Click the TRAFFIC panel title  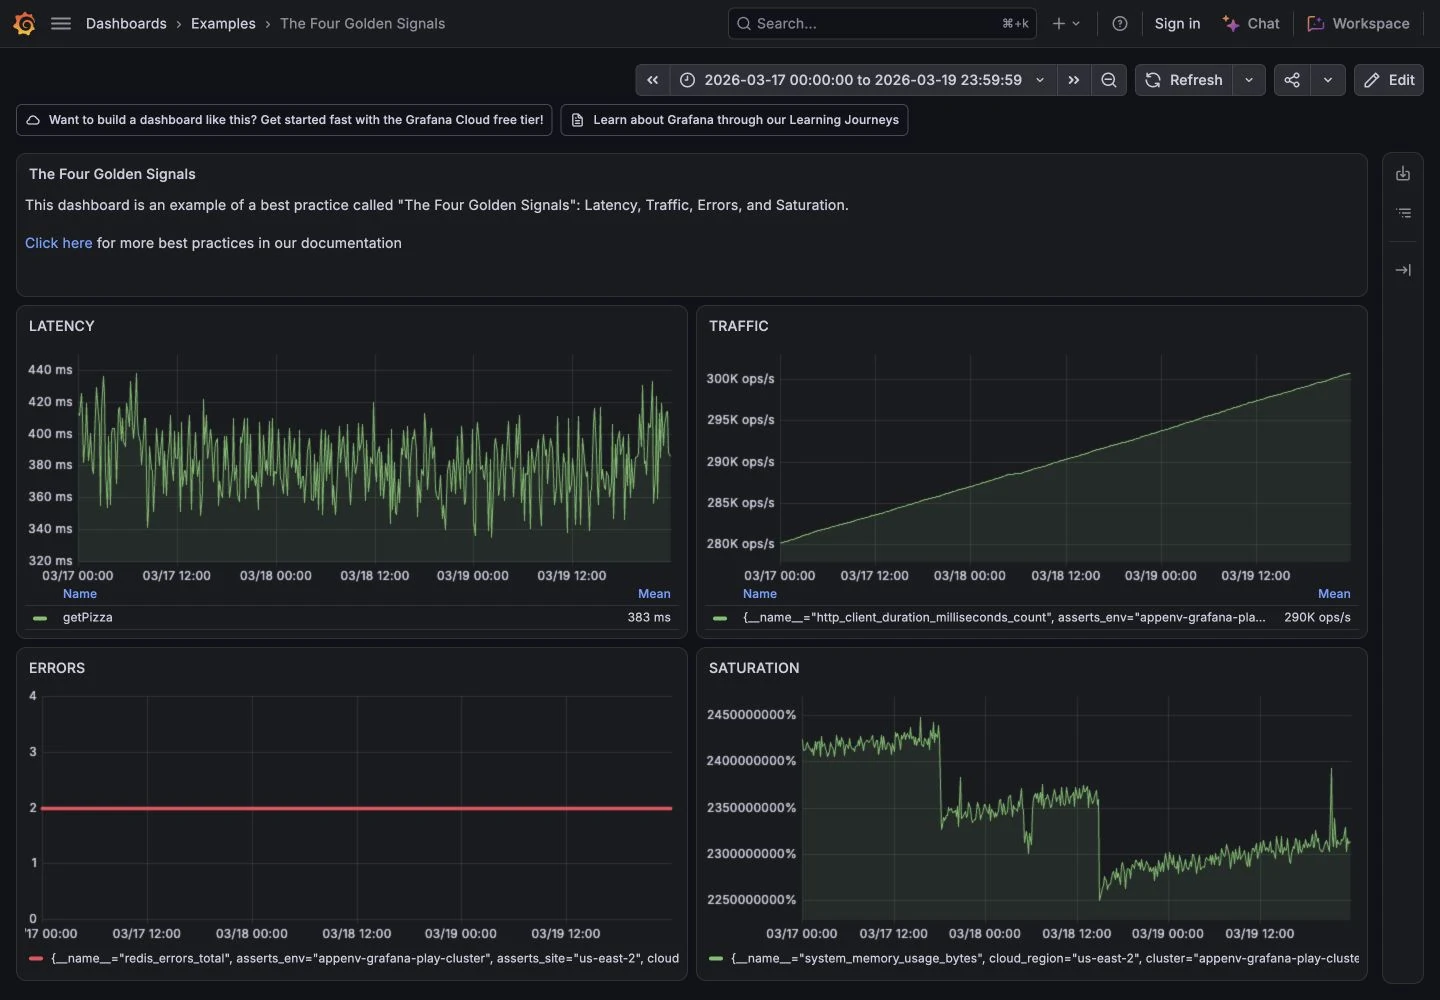click(x=739, y=326)
